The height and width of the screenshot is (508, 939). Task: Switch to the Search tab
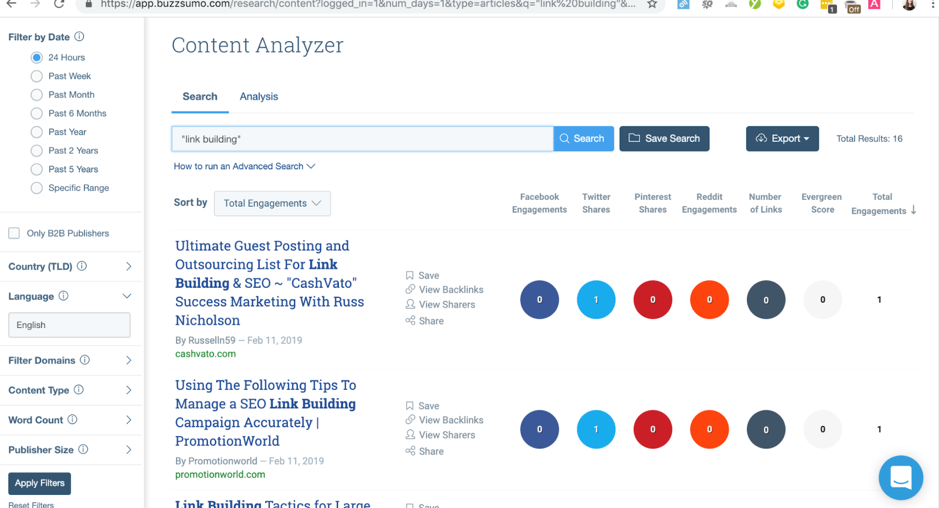(200, 96)
